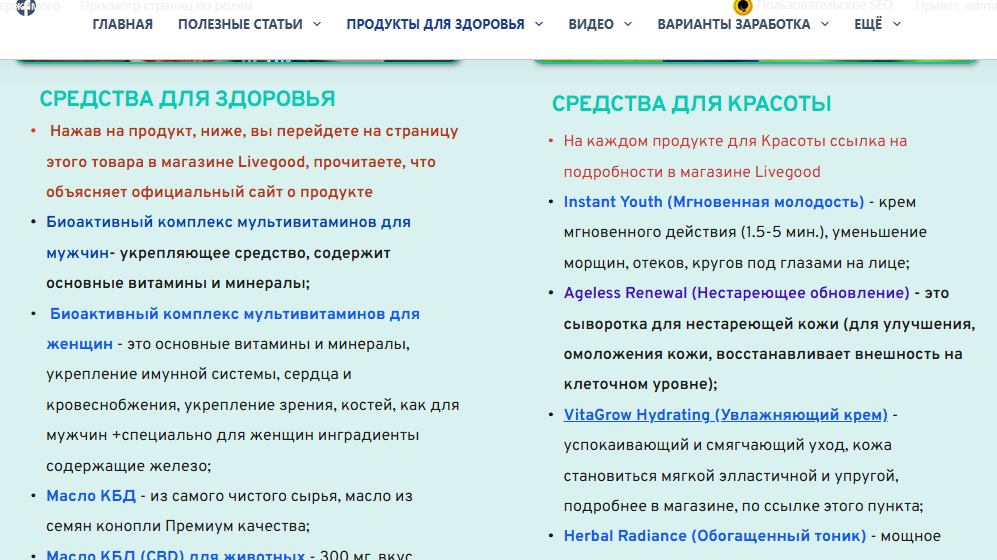Expand the ВИДЕО dropdown chevron
Viewport: 997px width, 560px height.
628,24
